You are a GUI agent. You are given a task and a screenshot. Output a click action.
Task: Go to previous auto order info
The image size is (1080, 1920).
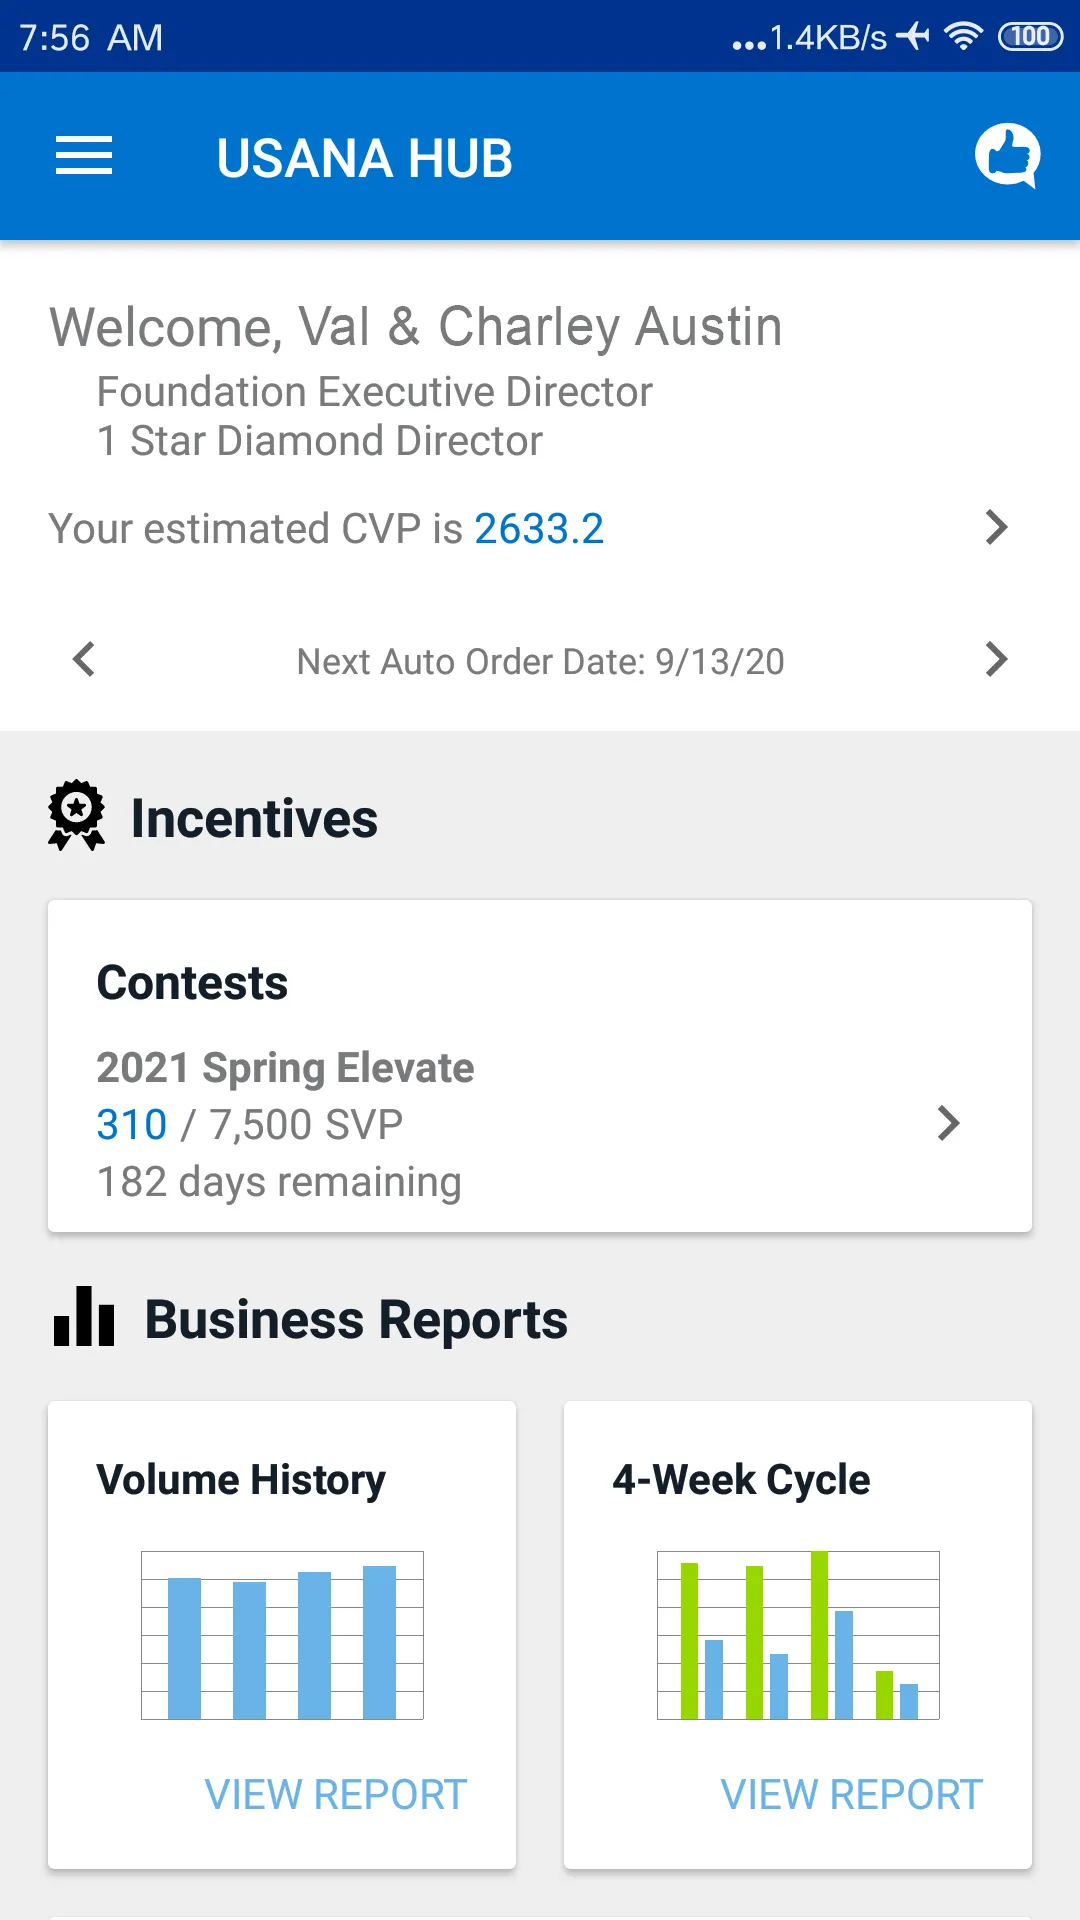84,659
